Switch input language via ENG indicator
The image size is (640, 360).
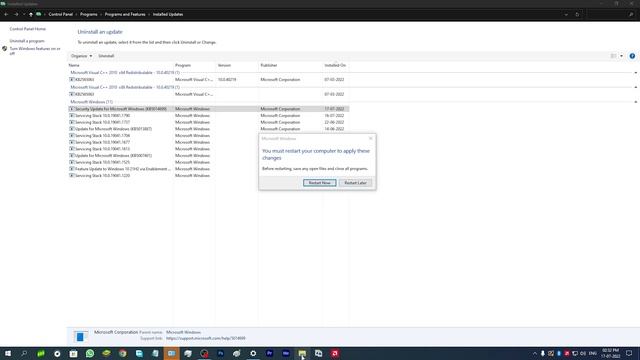click(593, 353)
